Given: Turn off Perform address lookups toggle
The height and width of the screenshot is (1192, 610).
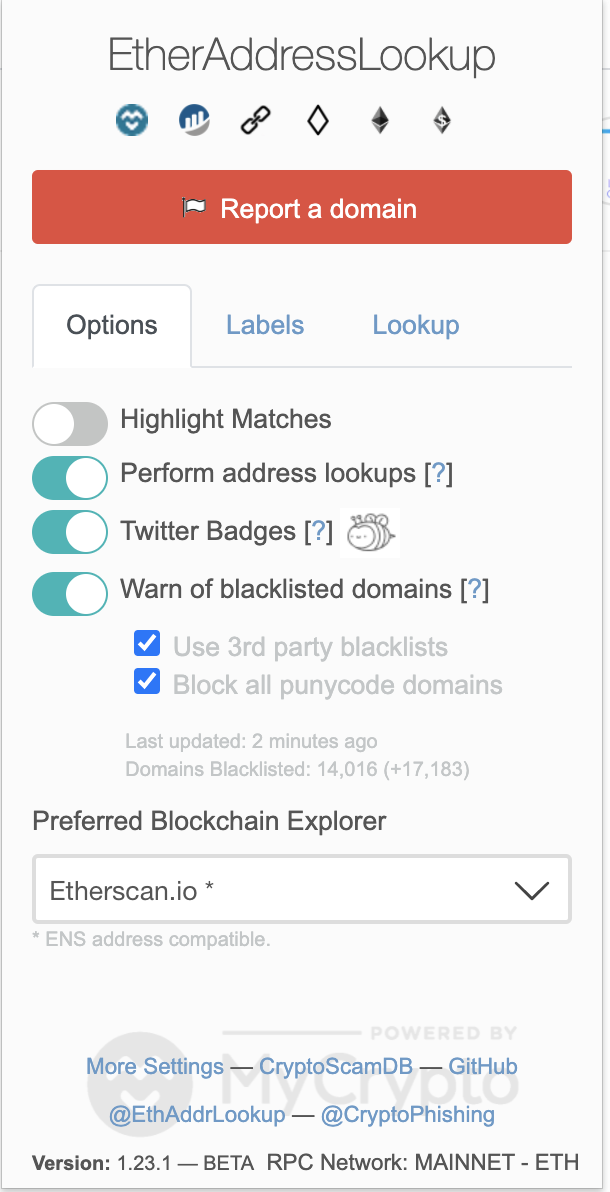Looking at the screenshot, I should [x=70, y=477].
